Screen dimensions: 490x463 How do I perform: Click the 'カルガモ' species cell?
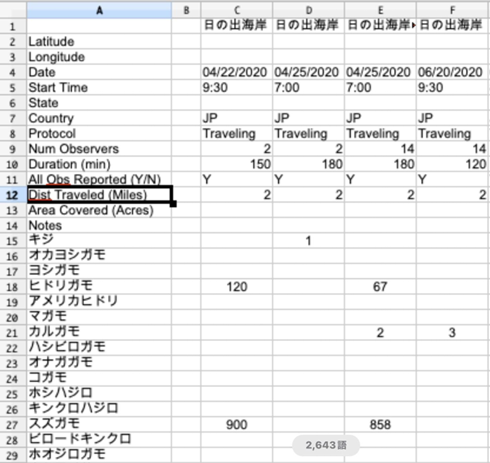pos(99,332)
